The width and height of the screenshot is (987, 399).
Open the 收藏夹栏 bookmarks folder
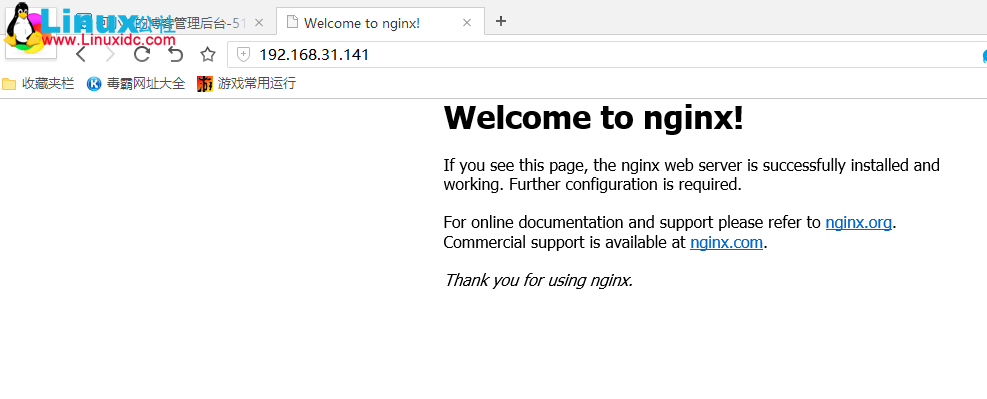(x=38, y=83)
